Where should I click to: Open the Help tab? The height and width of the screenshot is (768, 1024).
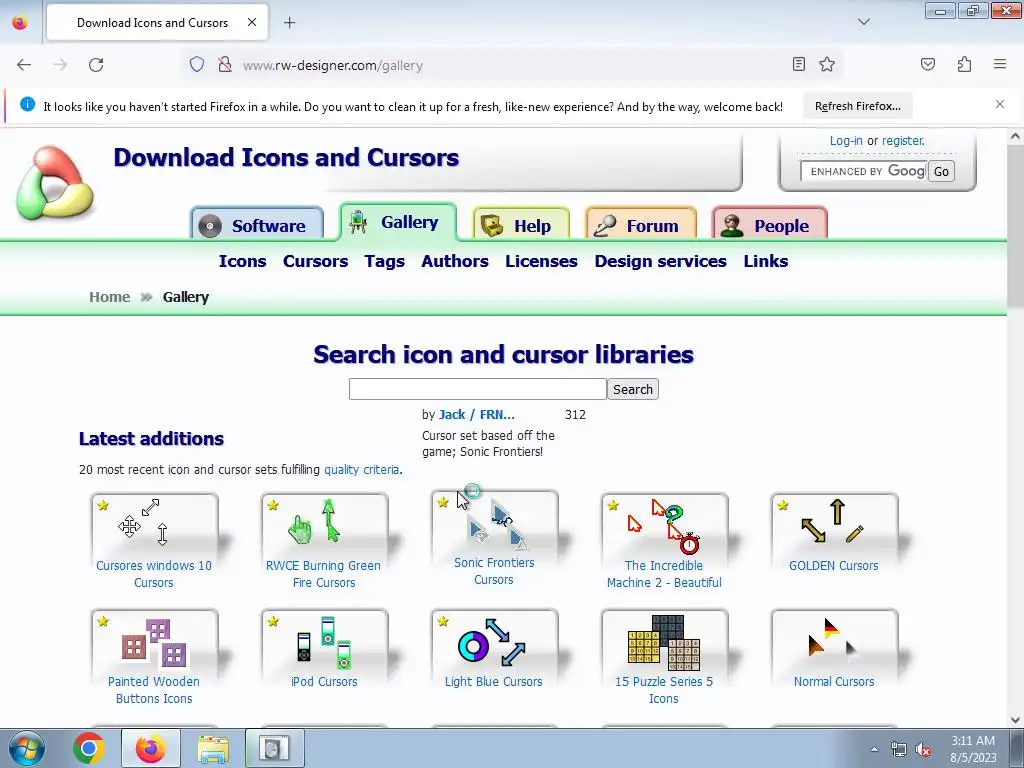click(x=520, y=225)
